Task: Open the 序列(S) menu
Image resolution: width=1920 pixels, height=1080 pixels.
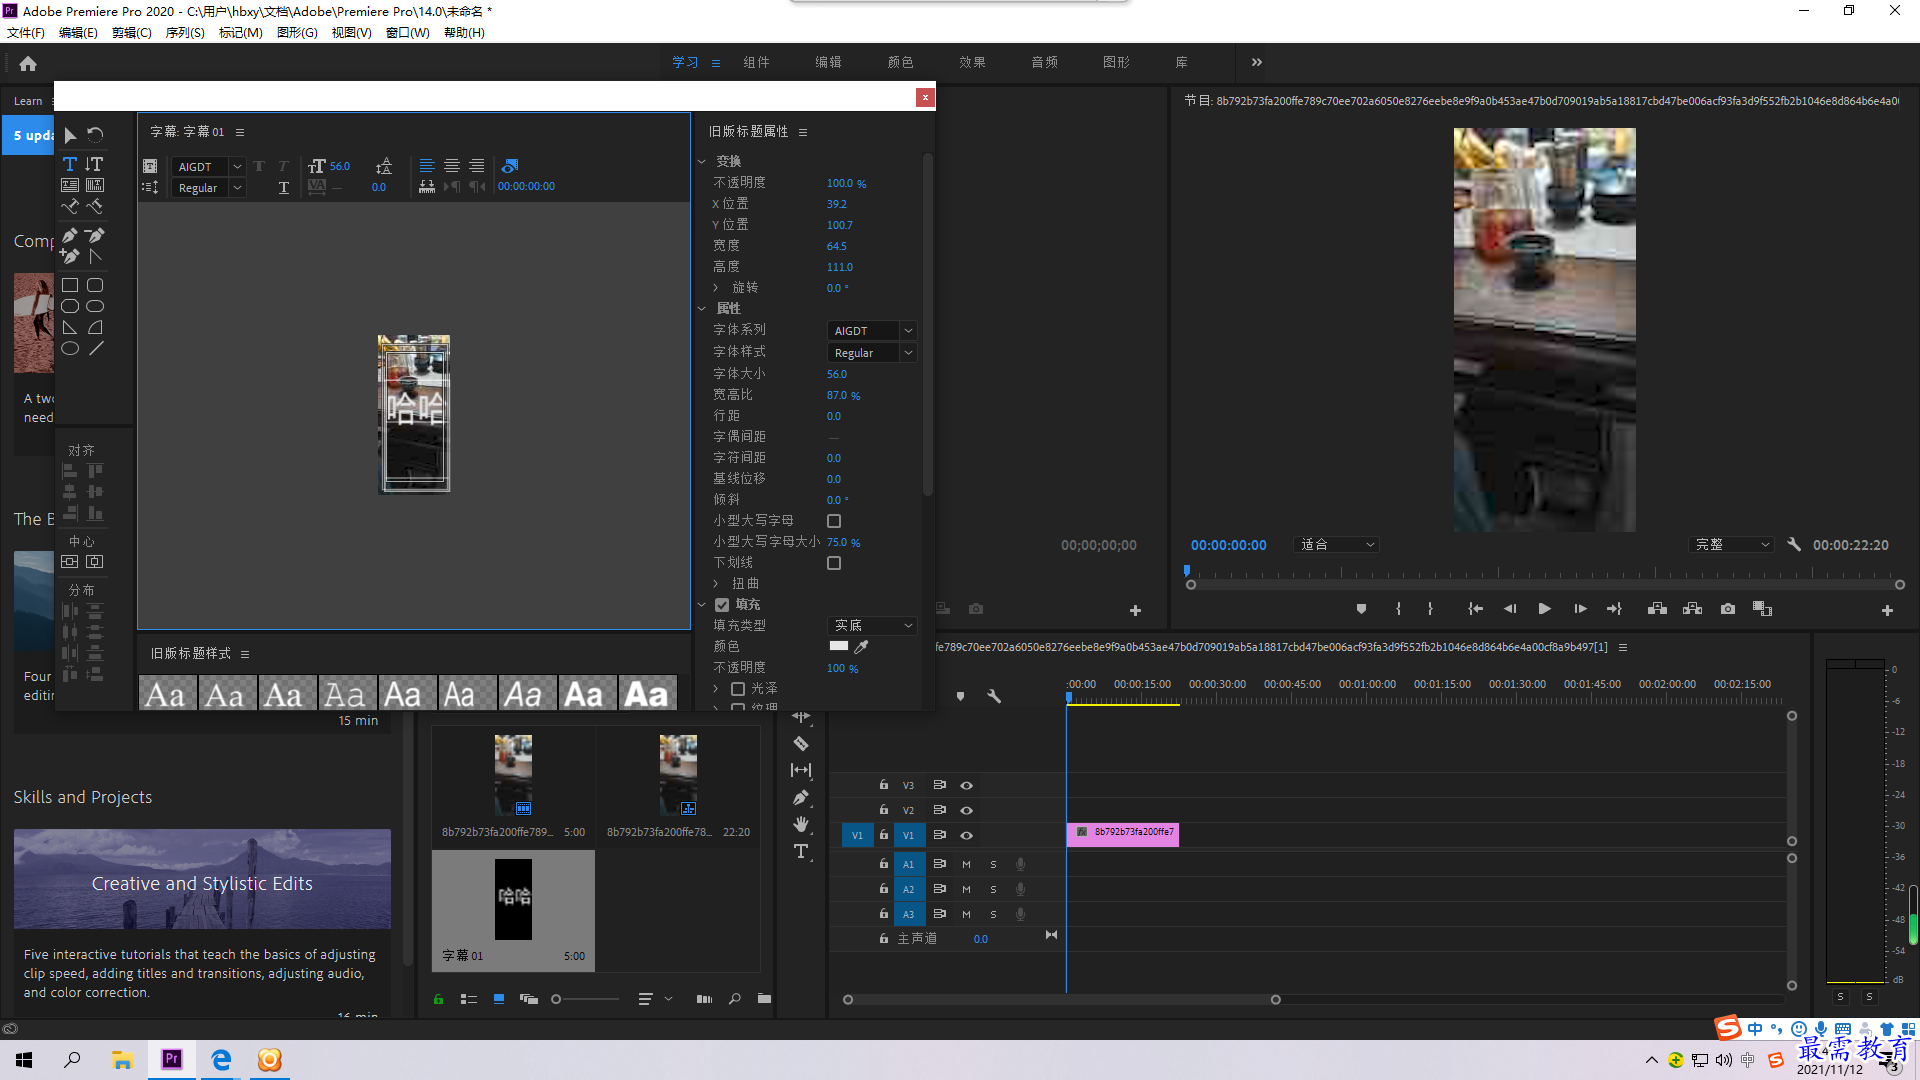Action: click(x=185, y=33)
